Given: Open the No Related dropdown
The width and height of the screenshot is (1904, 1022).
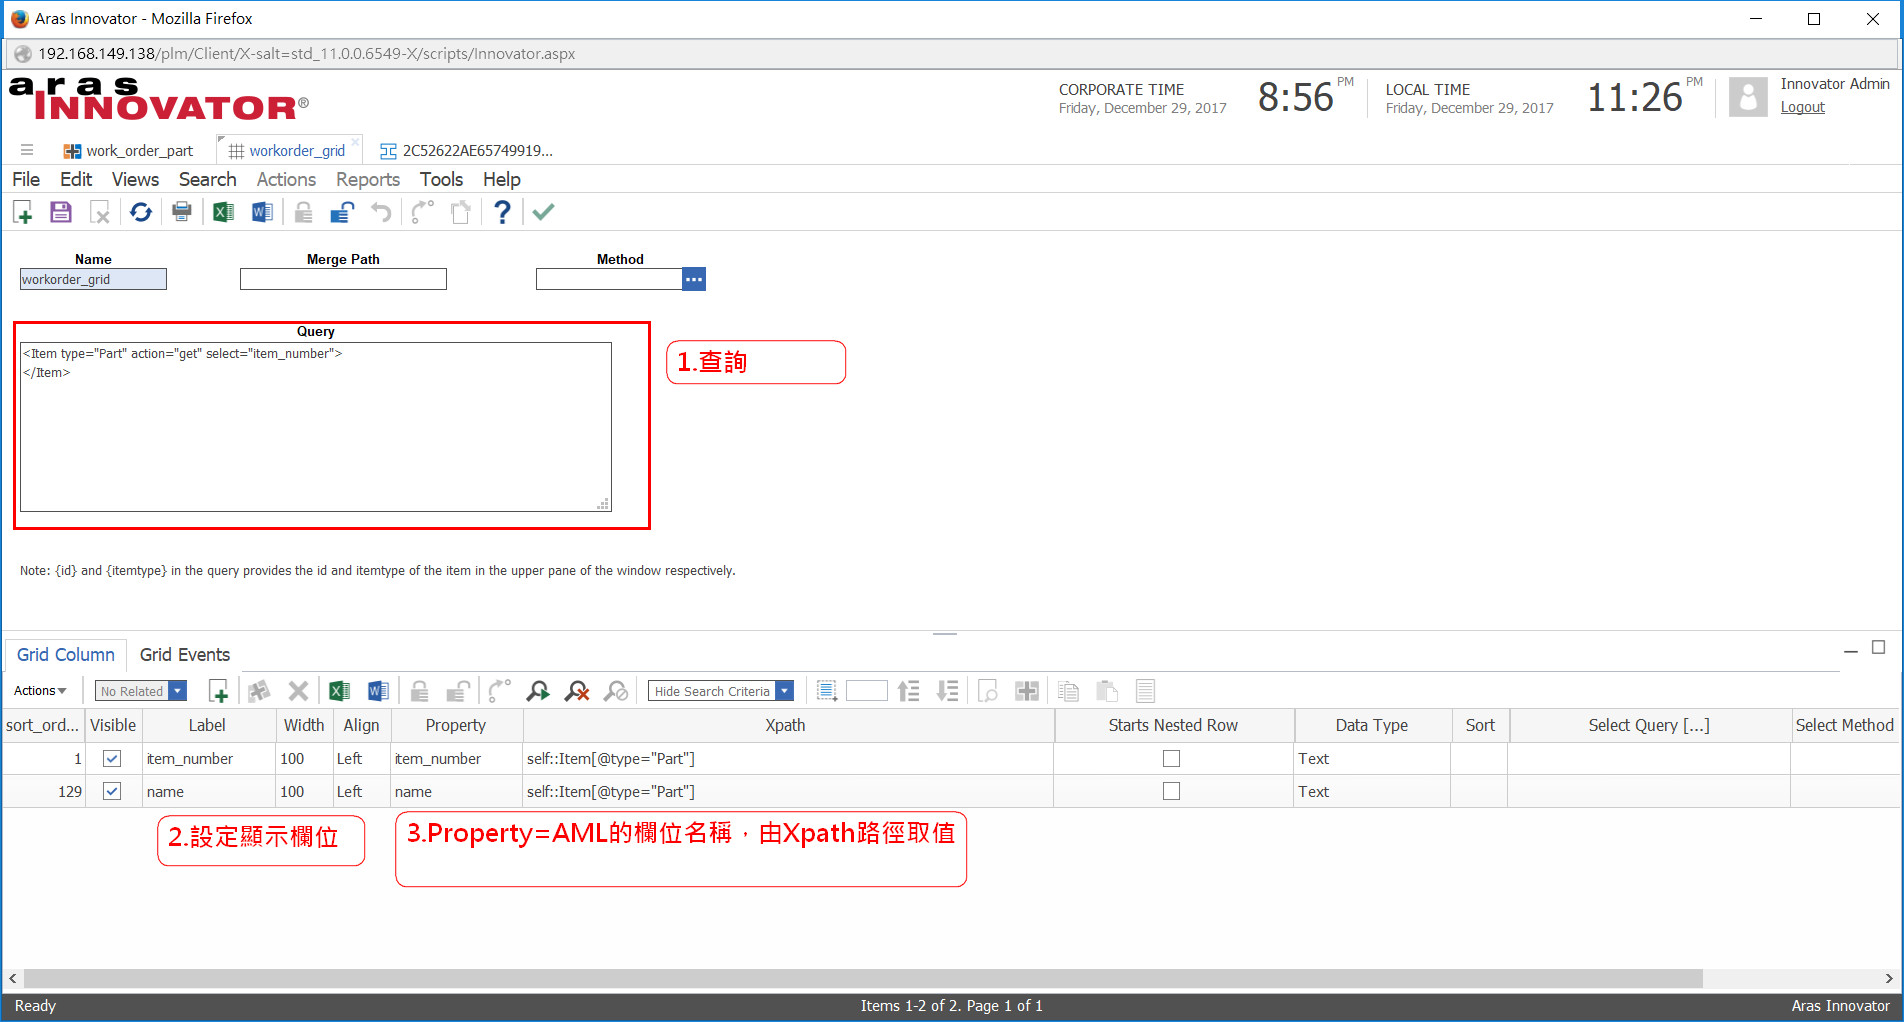Looking at the screenshot, I should [x=141, y=691].
